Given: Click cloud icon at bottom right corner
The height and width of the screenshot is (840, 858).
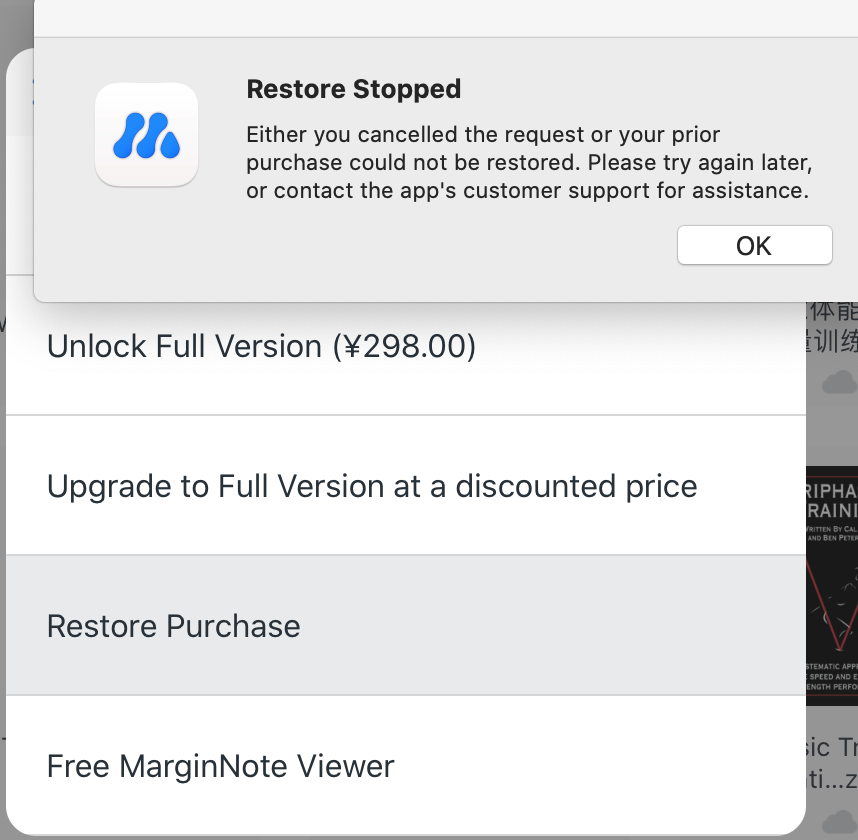Looking at the screenshot, I should pyautogui.click(x=839, y=824).
